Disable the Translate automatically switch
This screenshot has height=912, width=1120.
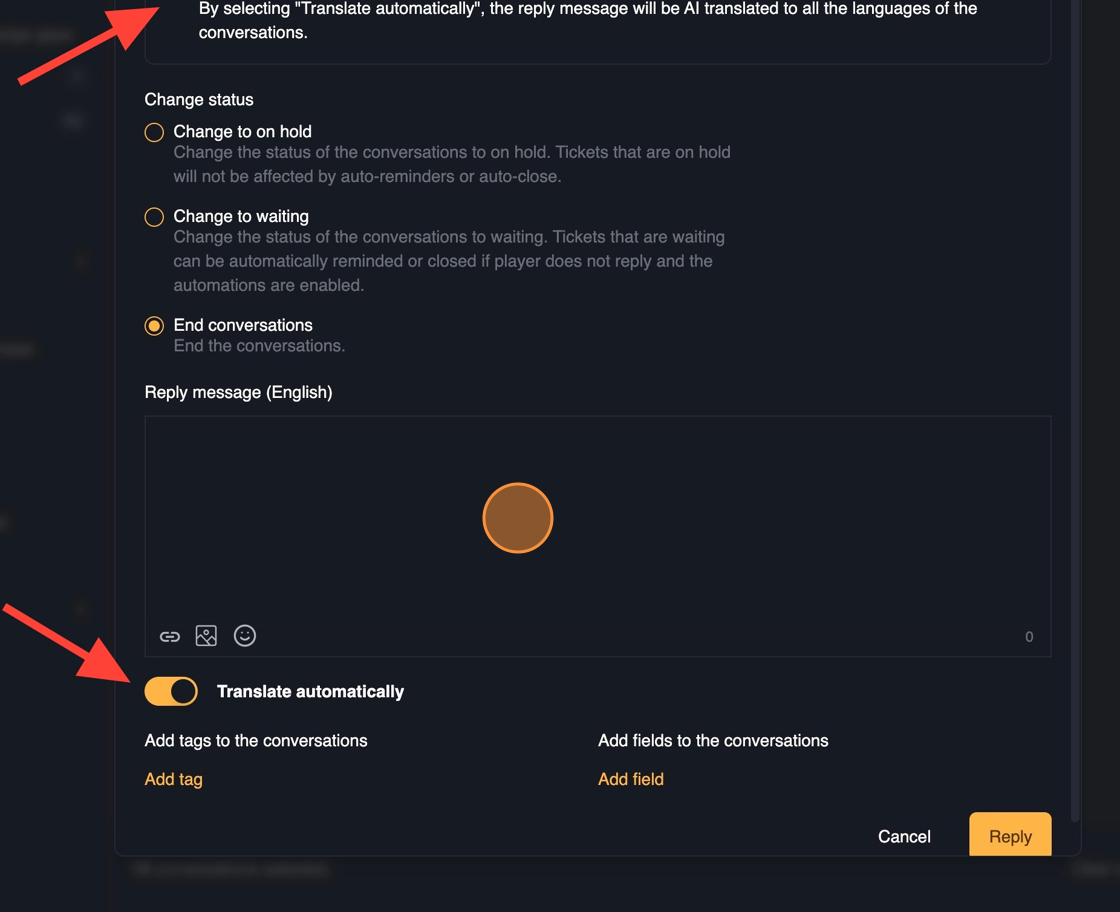[x=171, y=691]
